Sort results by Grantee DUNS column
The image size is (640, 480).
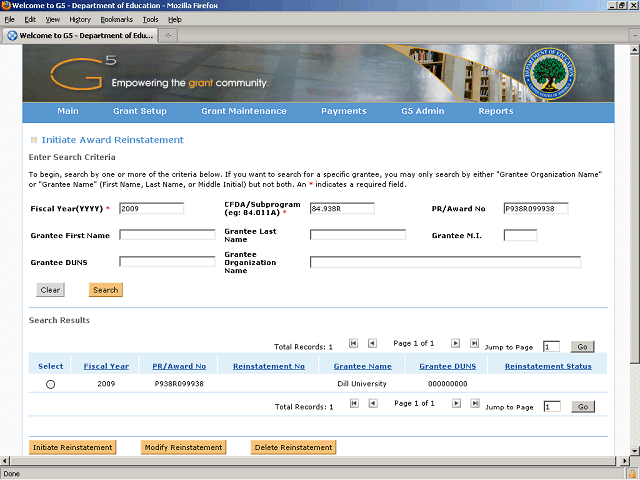[x=448, y=366]
